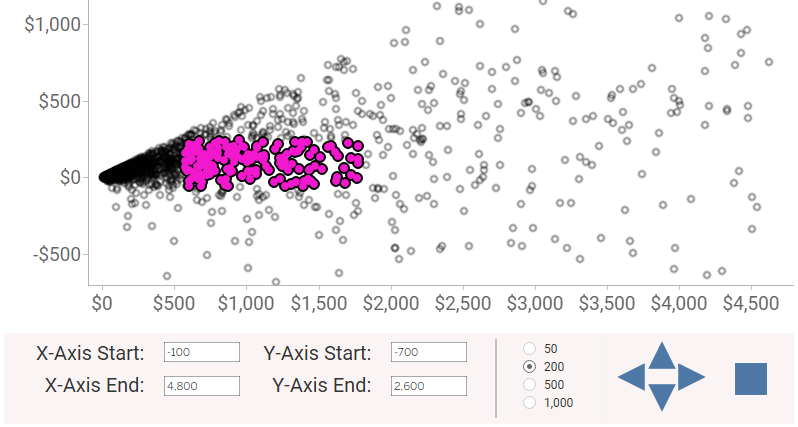Image resolution: width=798 pixels, height=427 pixels.
Task: Click the Y-Axis End input field
Action: click(x=429, y=385)
